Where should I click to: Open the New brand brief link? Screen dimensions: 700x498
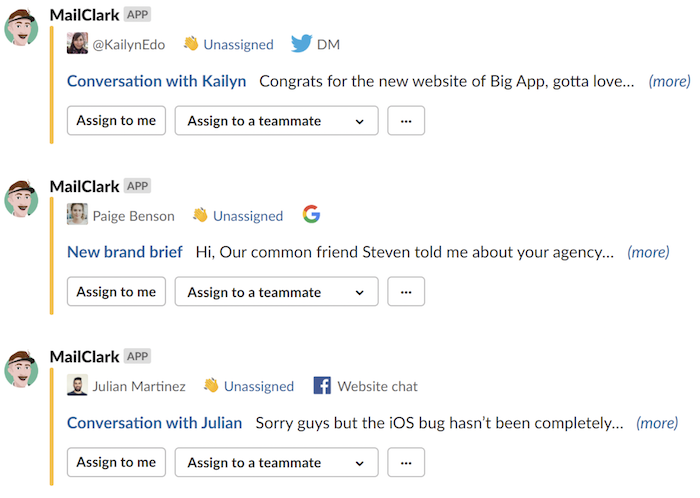[x=125, y=252]
